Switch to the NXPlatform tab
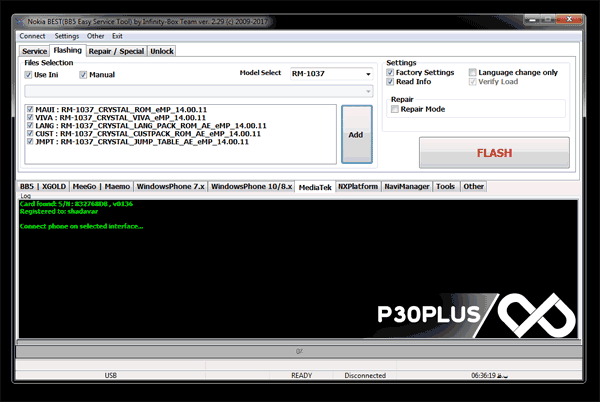Screen dimensions: 600x402 (x=358, y=187)
